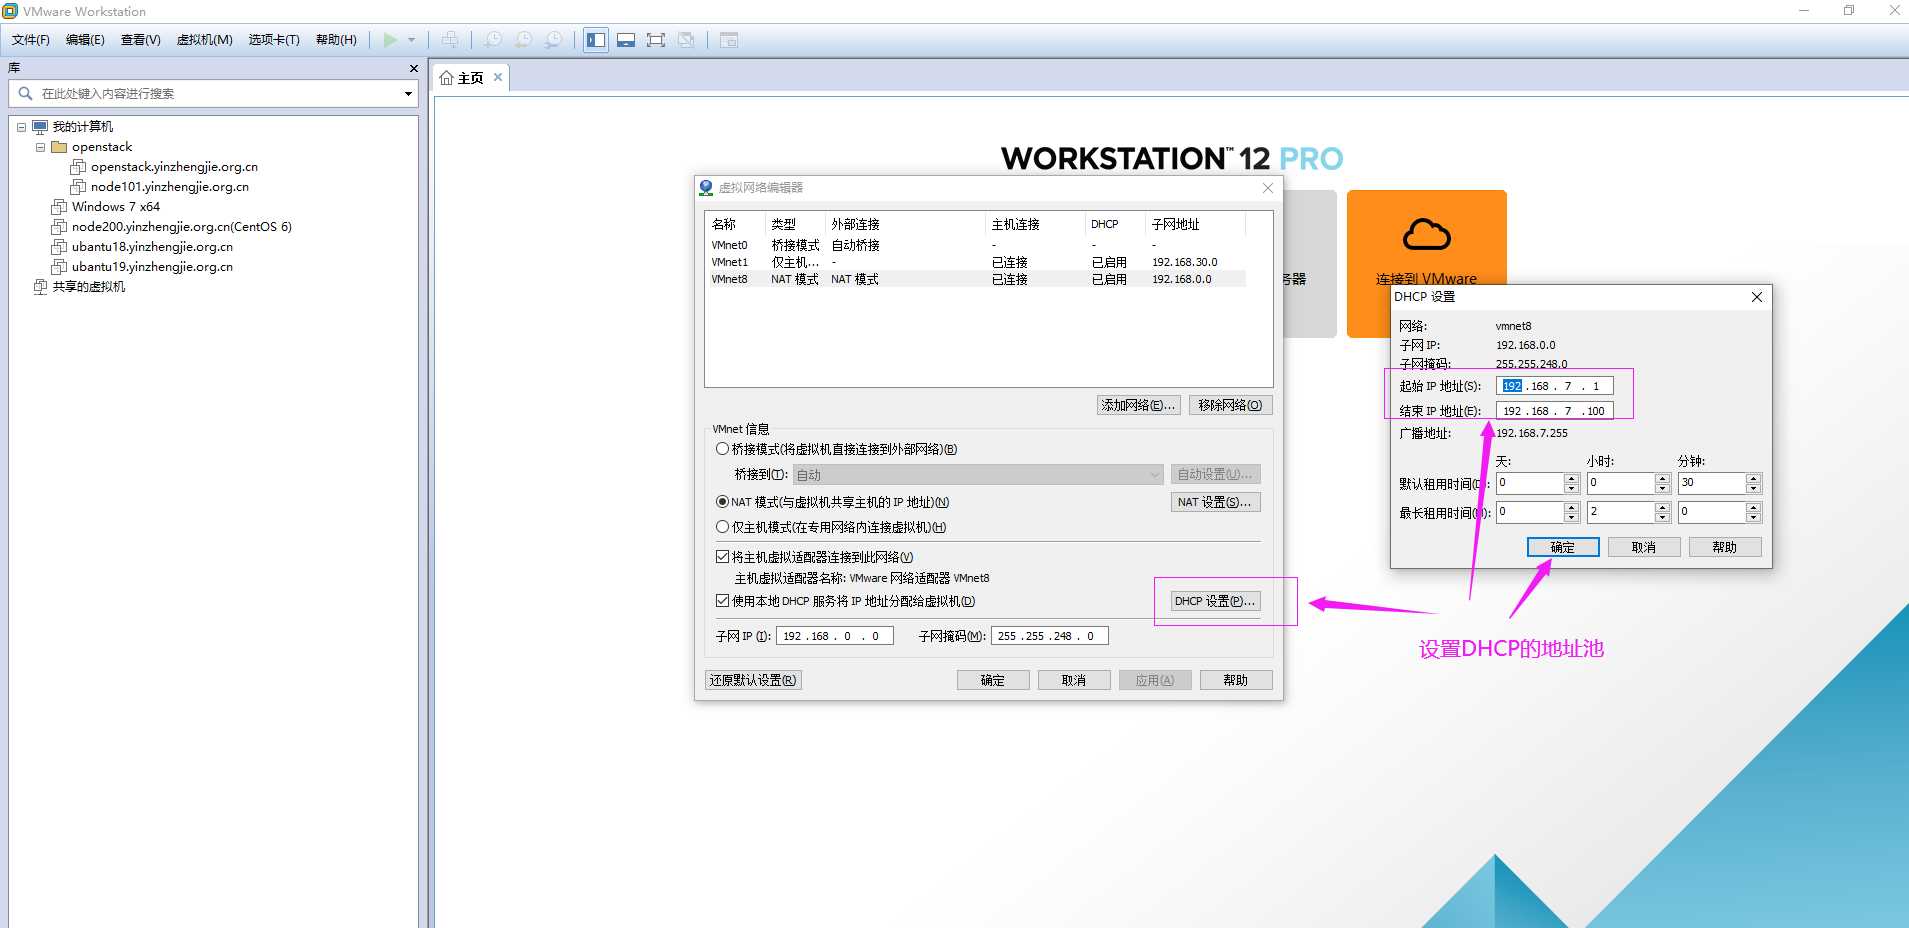The width and height of the screenshot is (1909, 928).
Task: Collapse the openstack folder node
Action: click(x=40, y=147)
